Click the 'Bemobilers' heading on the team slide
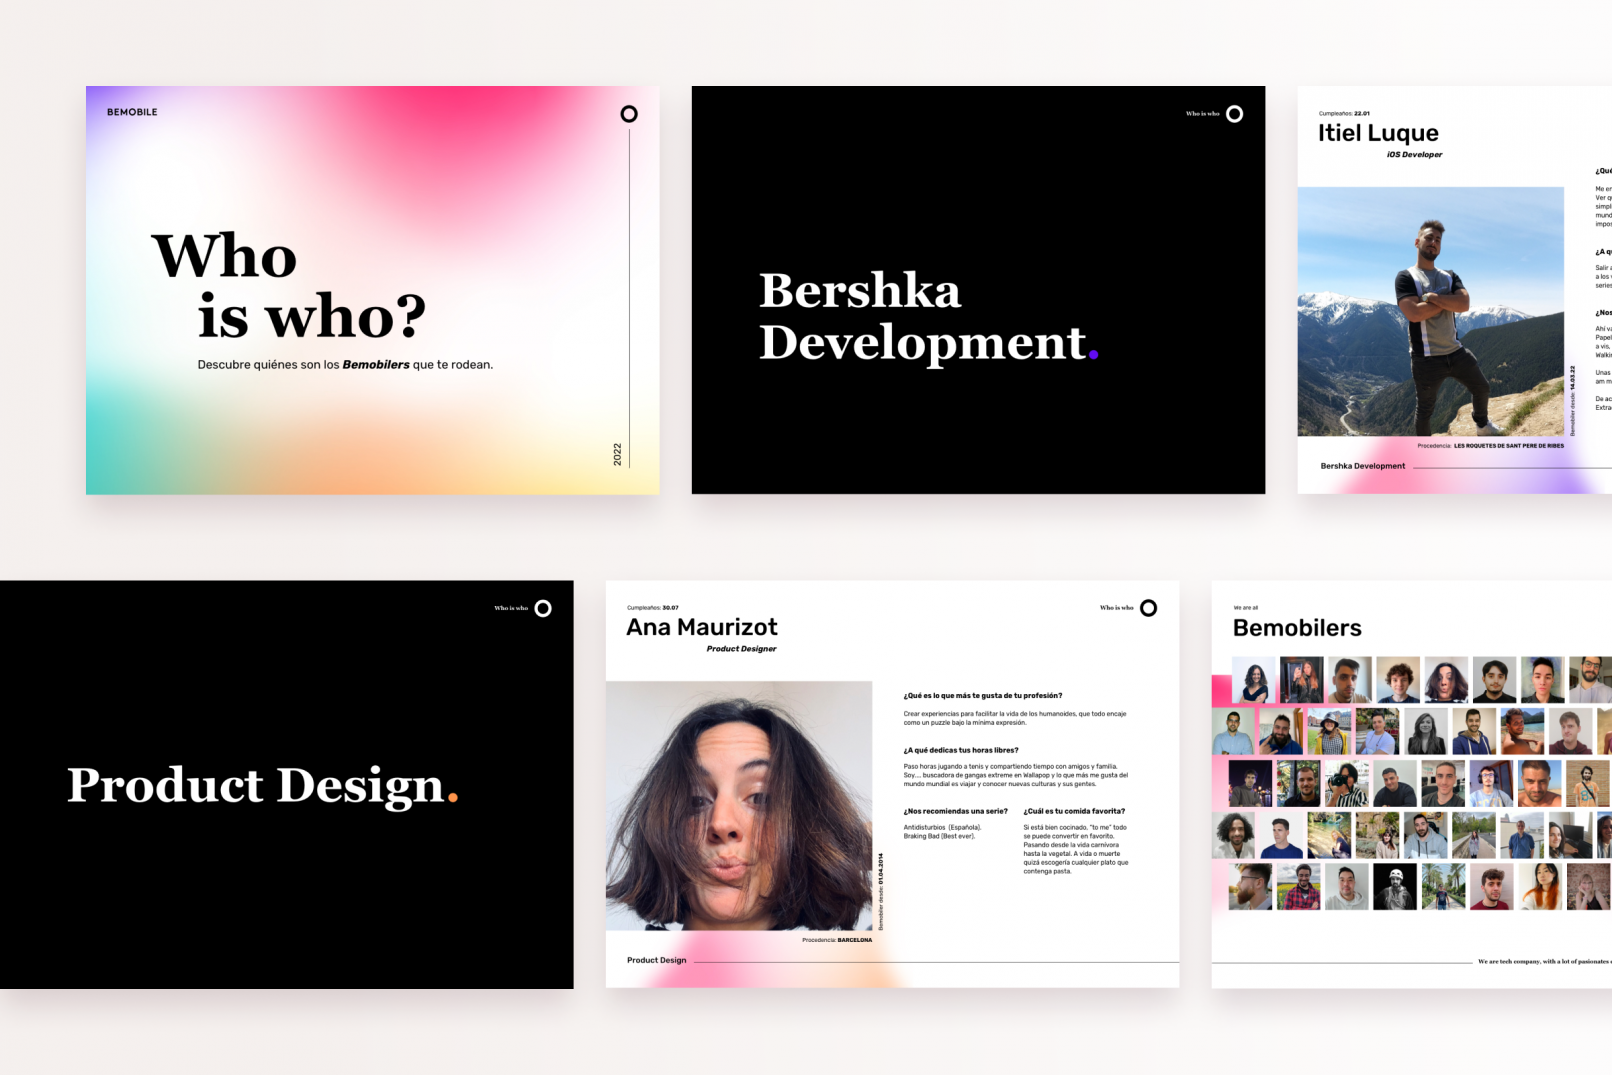 pyautogui.click(x=1298, y=628)
